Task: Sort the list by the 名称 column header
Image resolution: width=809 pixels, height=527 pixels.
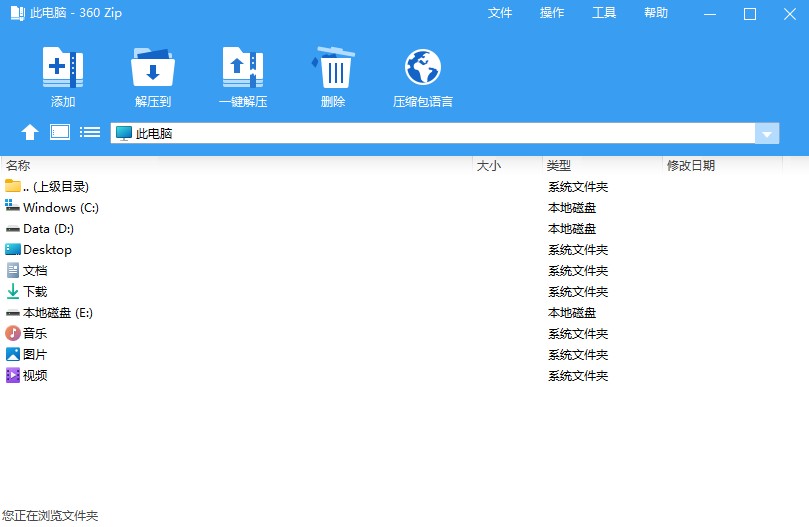Action: click(x=18, y=166)
